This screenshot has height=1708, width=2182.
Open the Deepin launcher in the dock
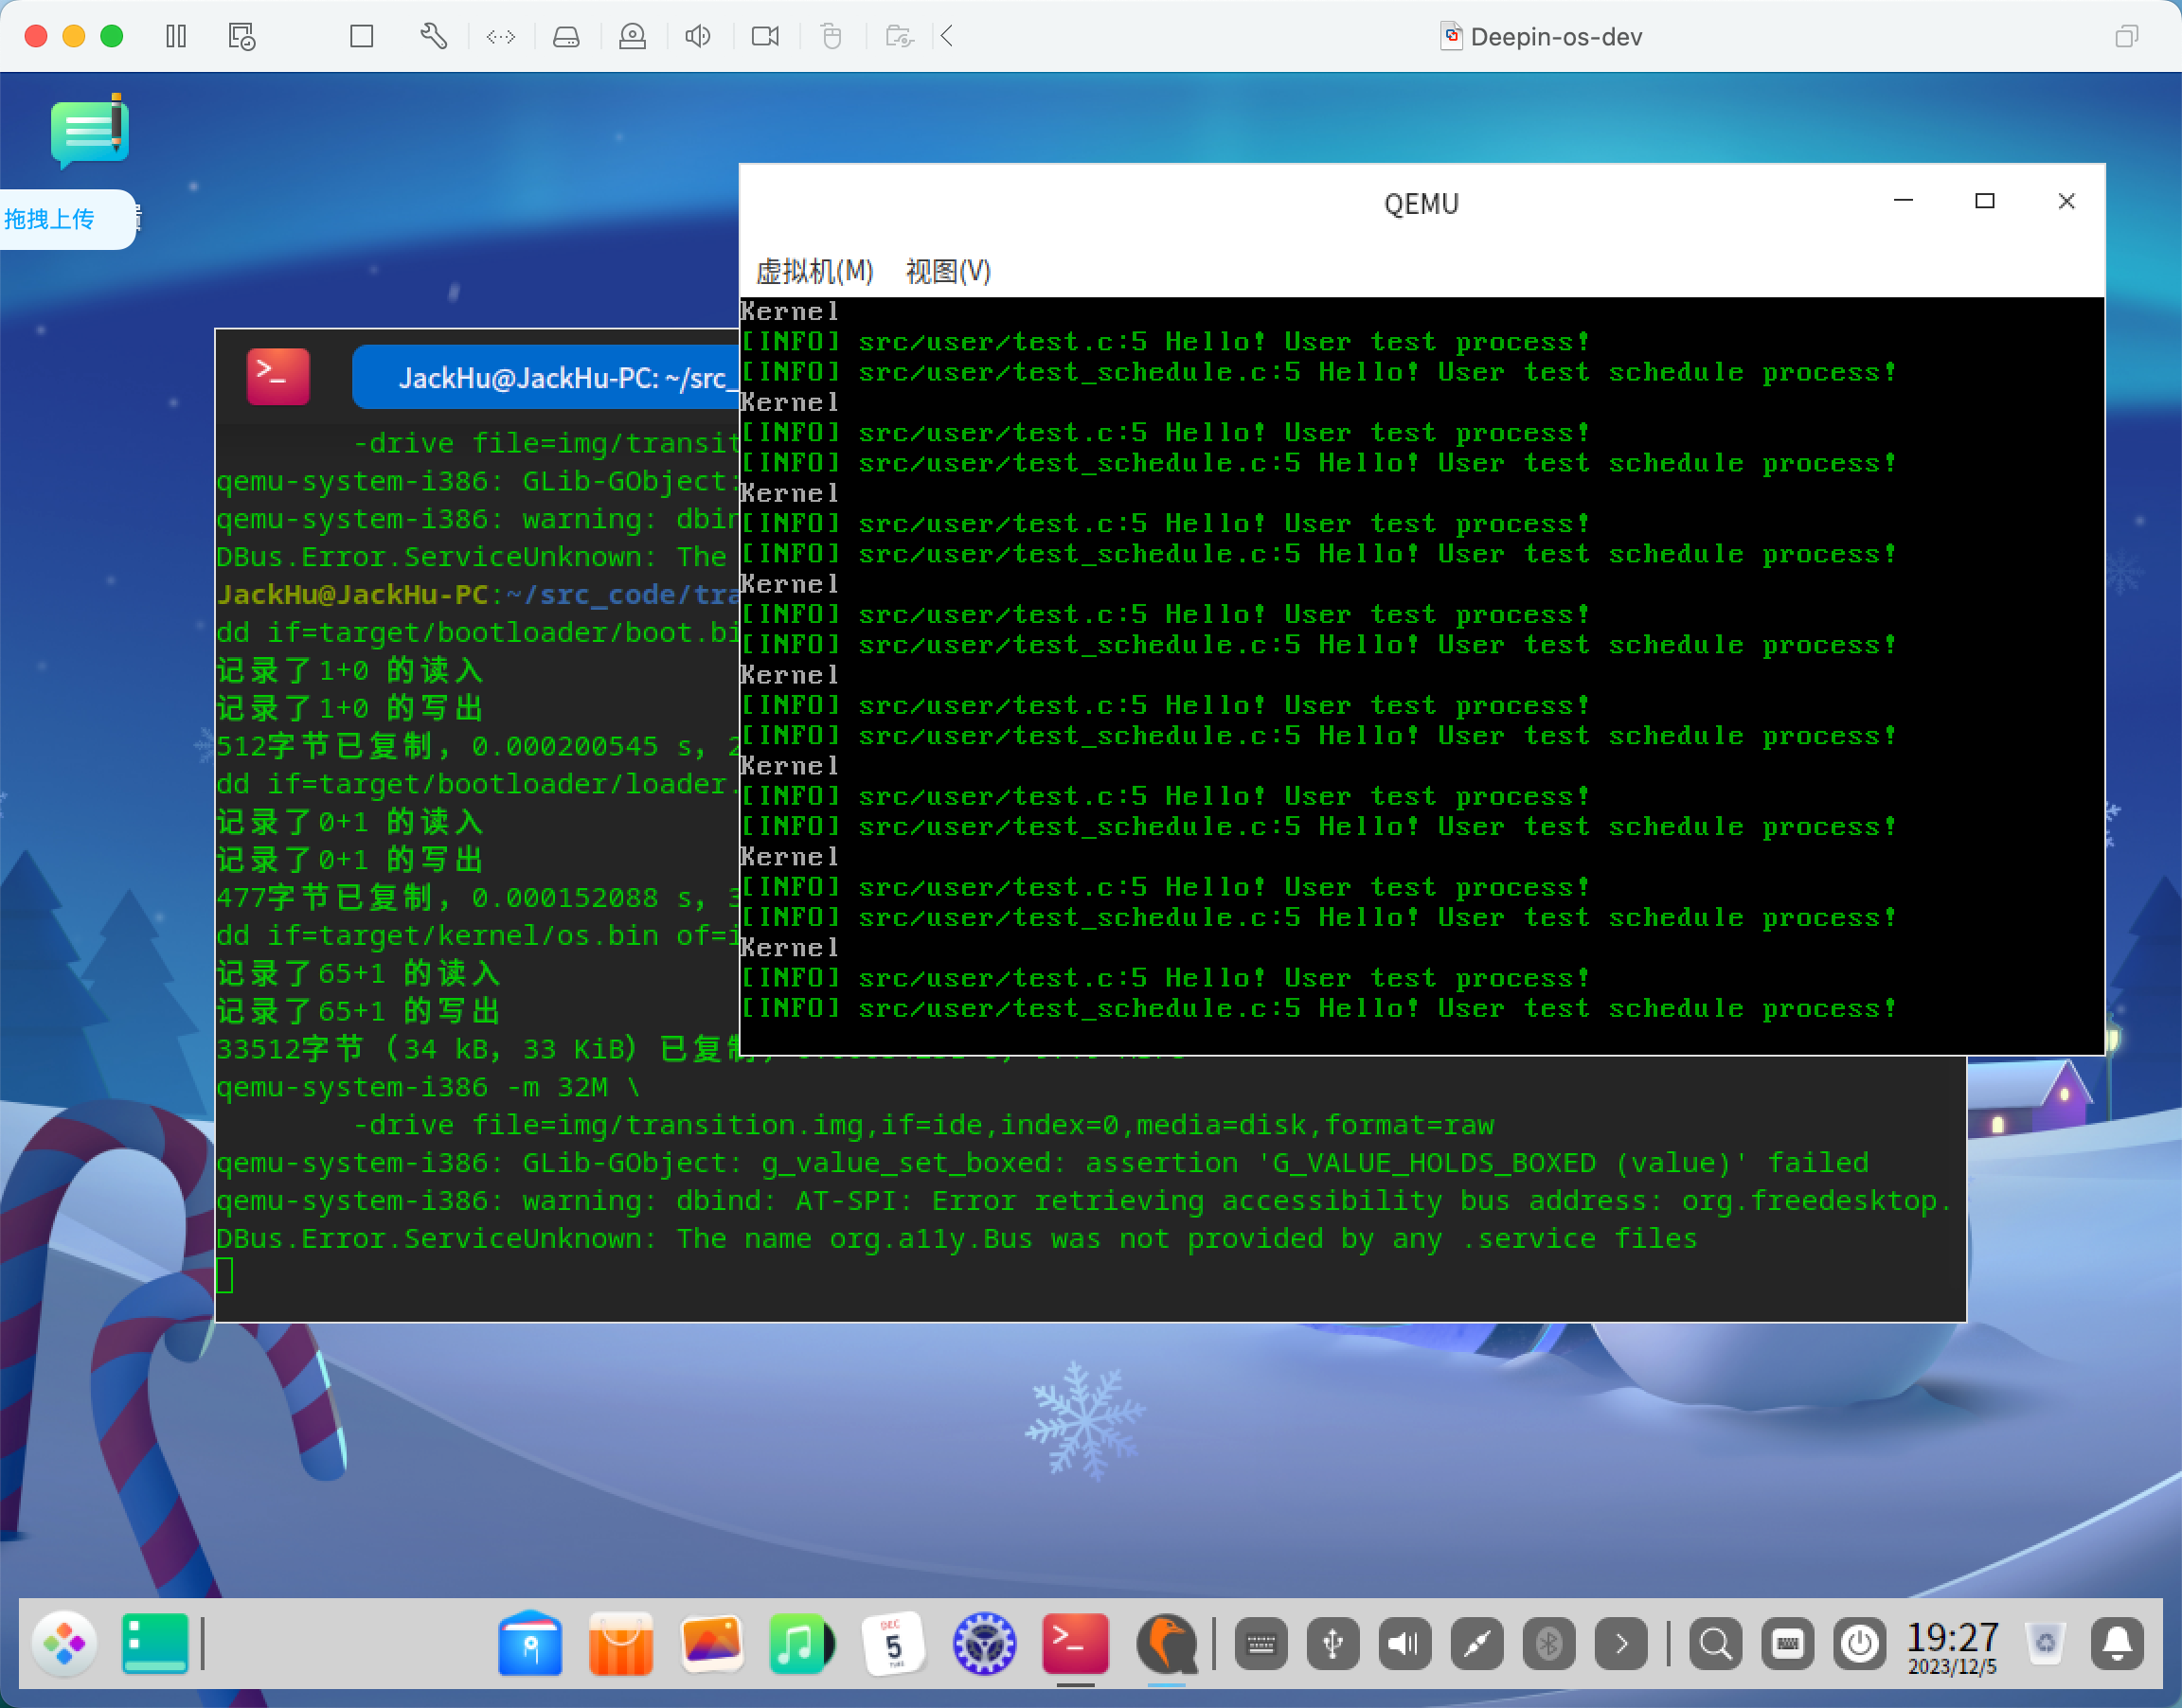(64, 1643)
